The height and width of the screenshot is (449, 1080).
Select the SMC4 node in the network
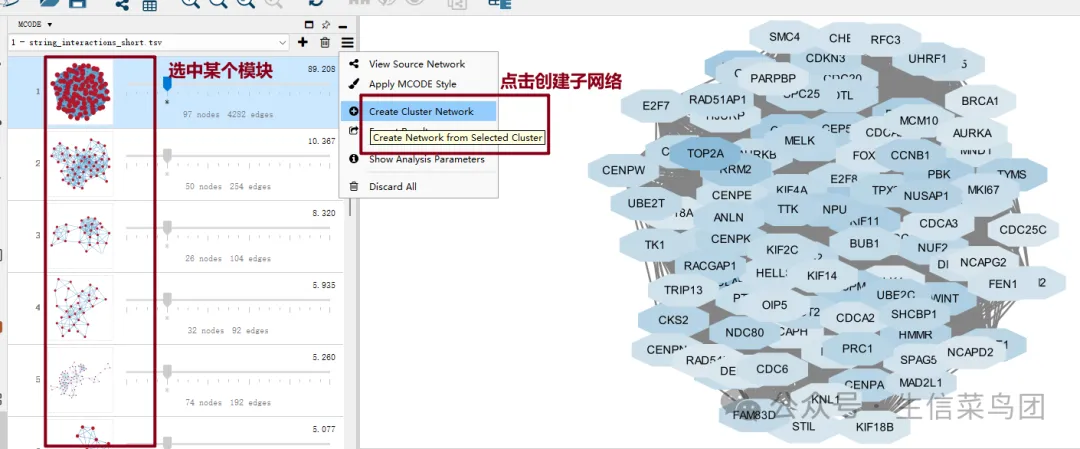click(784, 36)
